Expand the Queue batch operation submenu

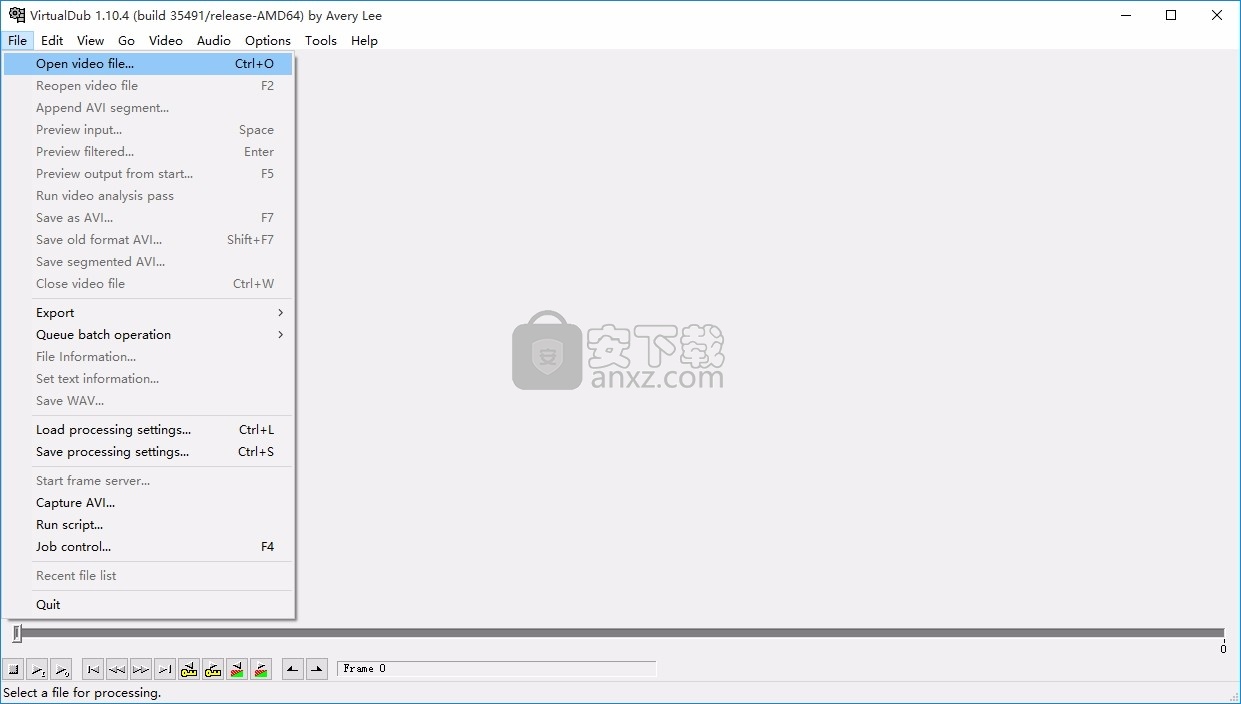(148, 335)
